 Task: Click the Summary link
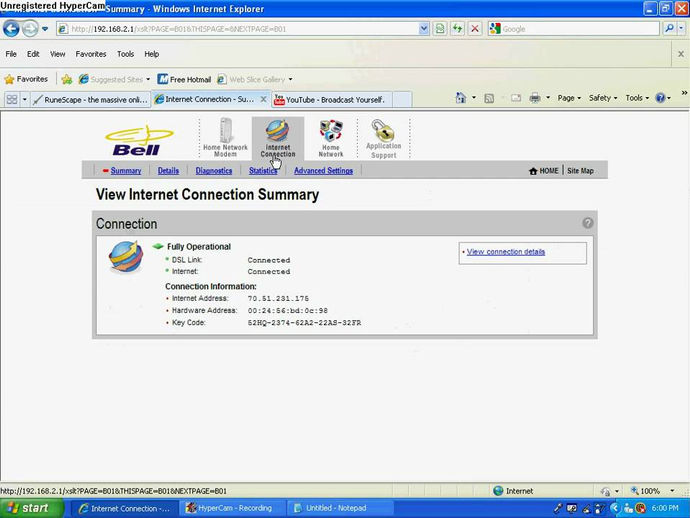pyautogui.click(x=126, y=171)
